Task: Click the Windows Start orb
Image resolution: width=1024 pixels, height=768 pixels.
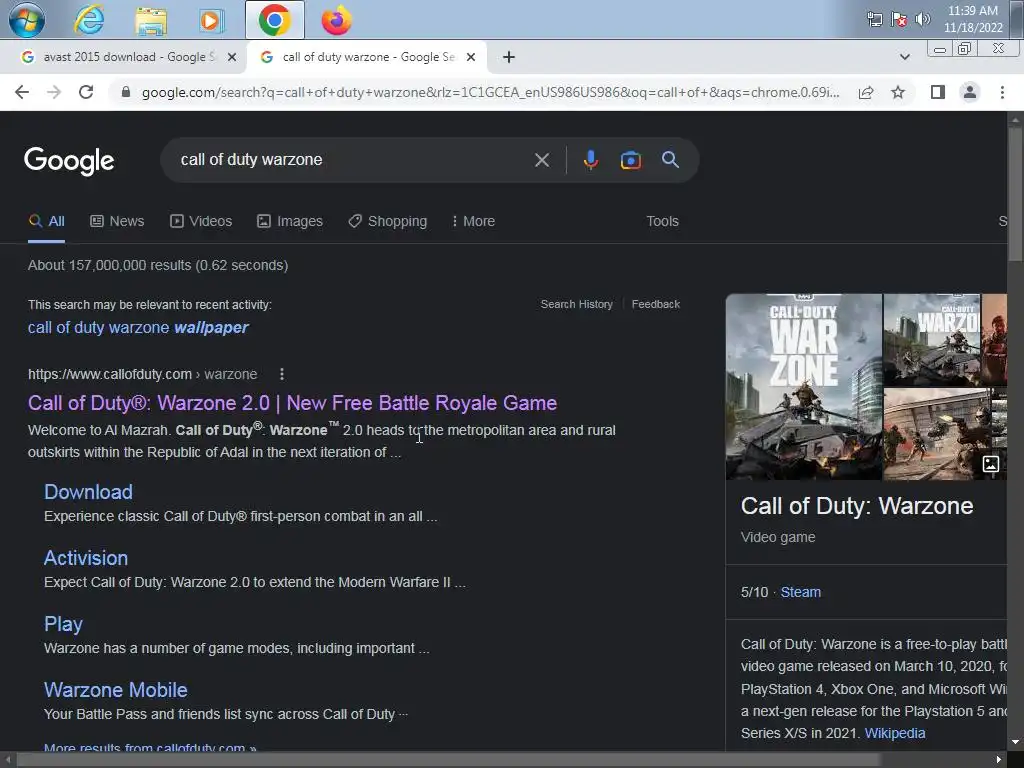Action: tap(27, 20)
